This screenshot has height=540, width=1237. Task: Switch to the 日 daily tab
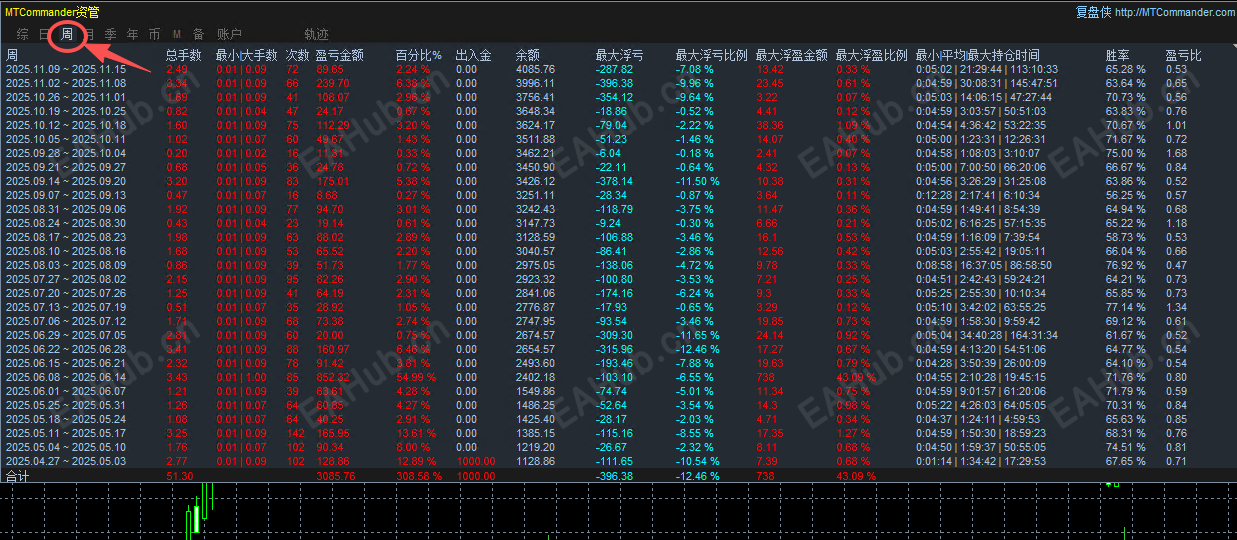tap(44, 35)
